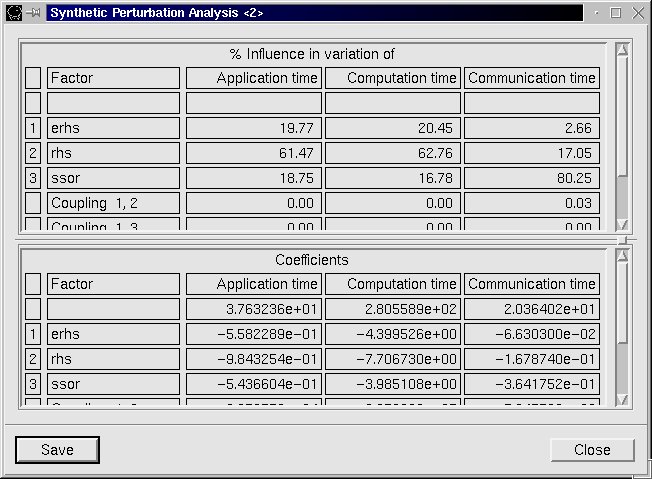
Task: Select Communication time header in influence table
Action: pyautogui.click(x=532, y=78)
